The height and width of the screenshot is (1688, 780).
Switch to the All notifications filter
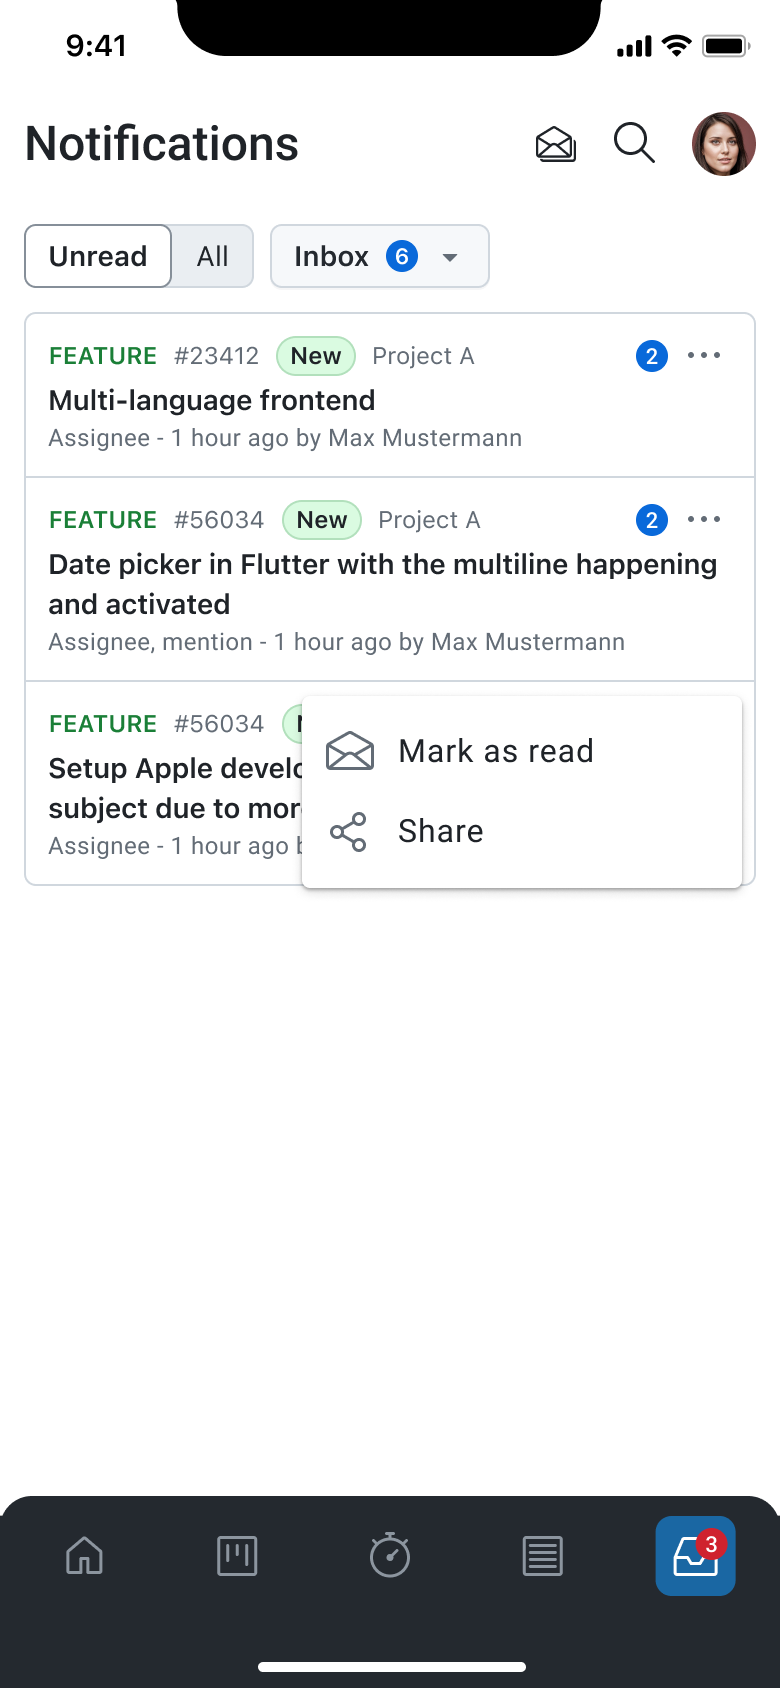click(x=212, y=256)
